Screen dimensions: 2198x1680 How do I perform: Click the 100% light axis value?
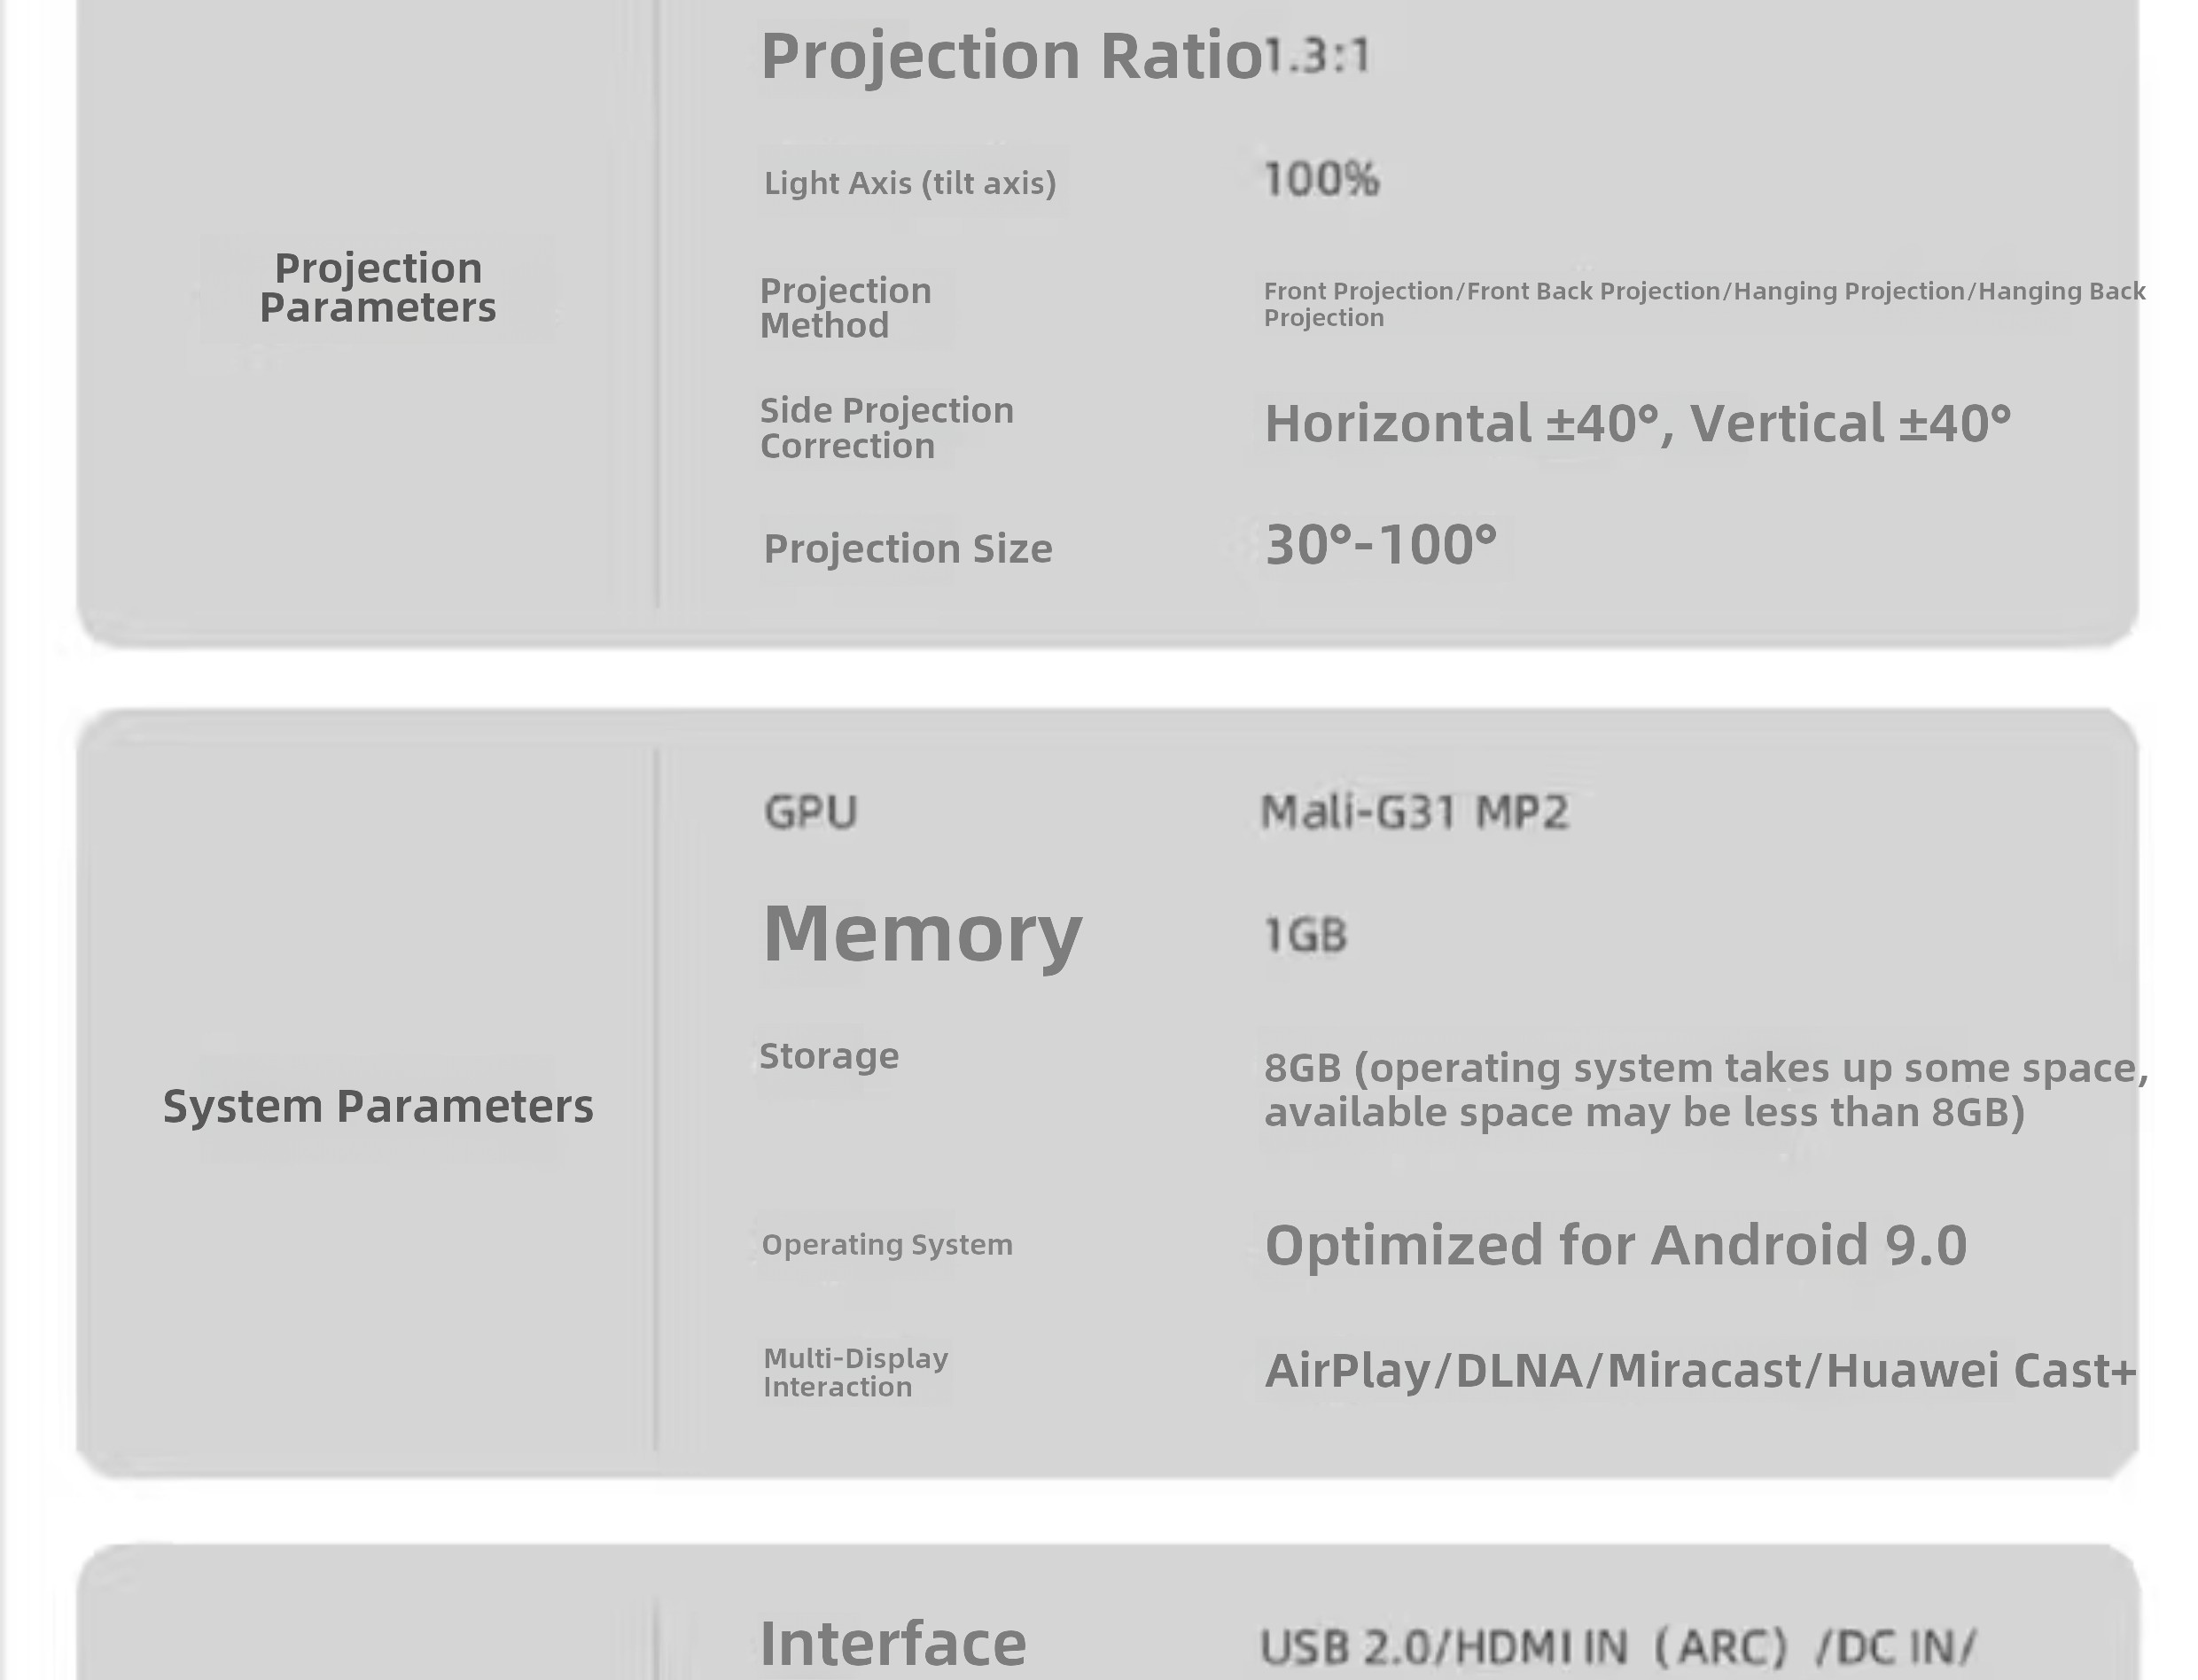(1321, 180)
